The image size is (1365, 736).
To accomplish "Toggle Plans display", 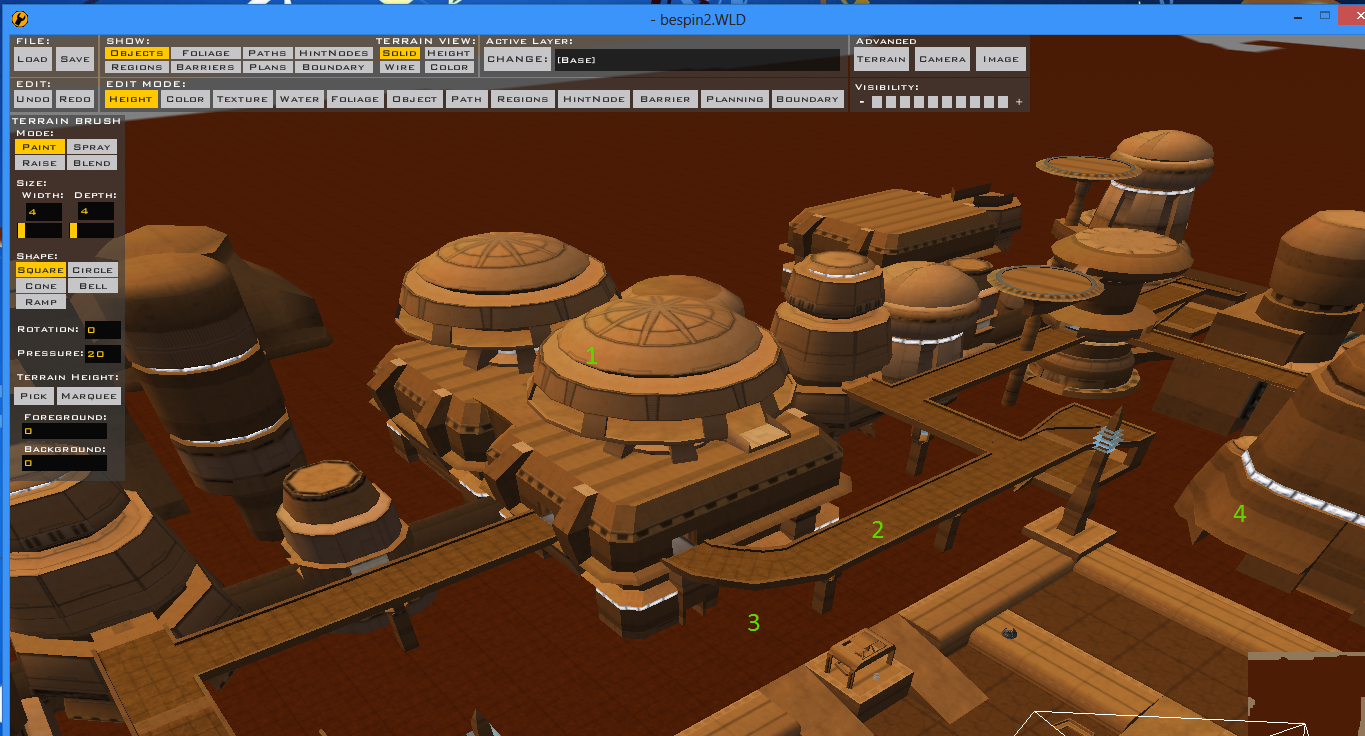I will pyautogui.click(x=267, y=67).
